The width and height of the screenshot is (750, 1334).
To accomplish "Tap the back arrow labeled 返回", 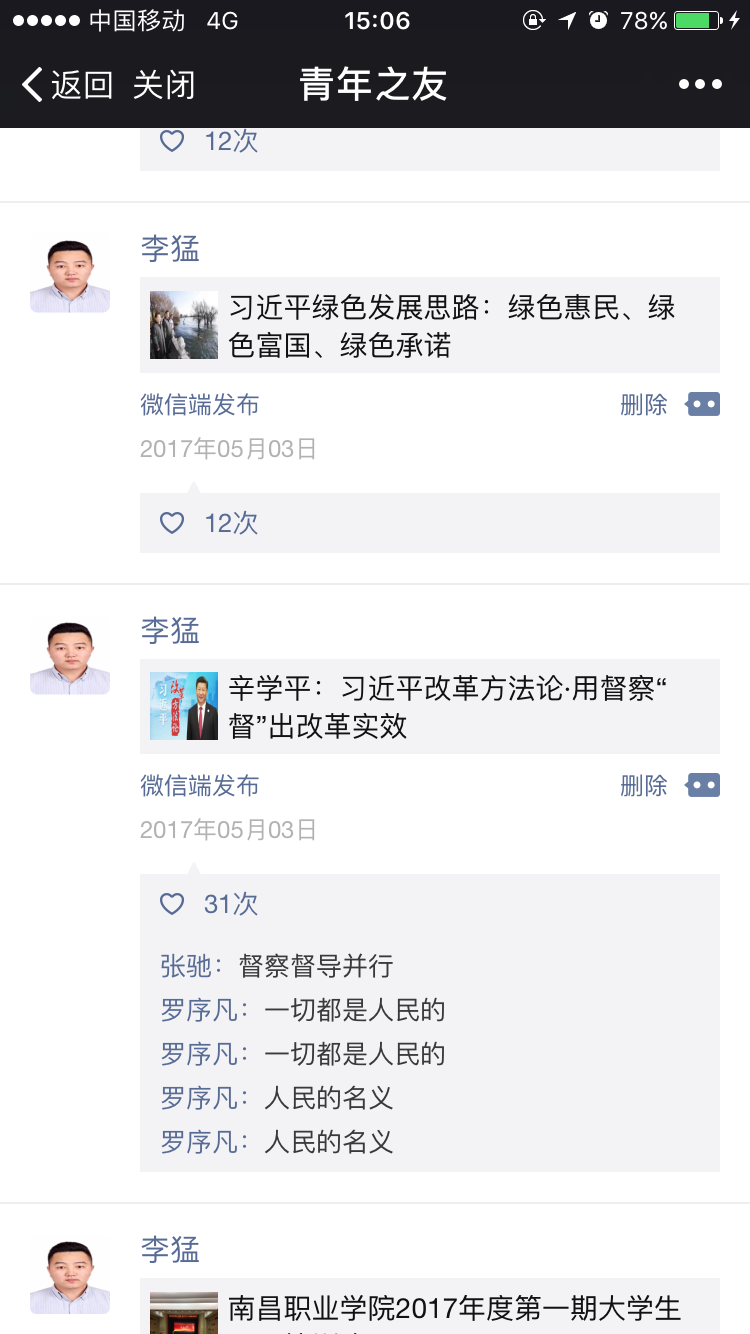I will [x=67, y=86].
